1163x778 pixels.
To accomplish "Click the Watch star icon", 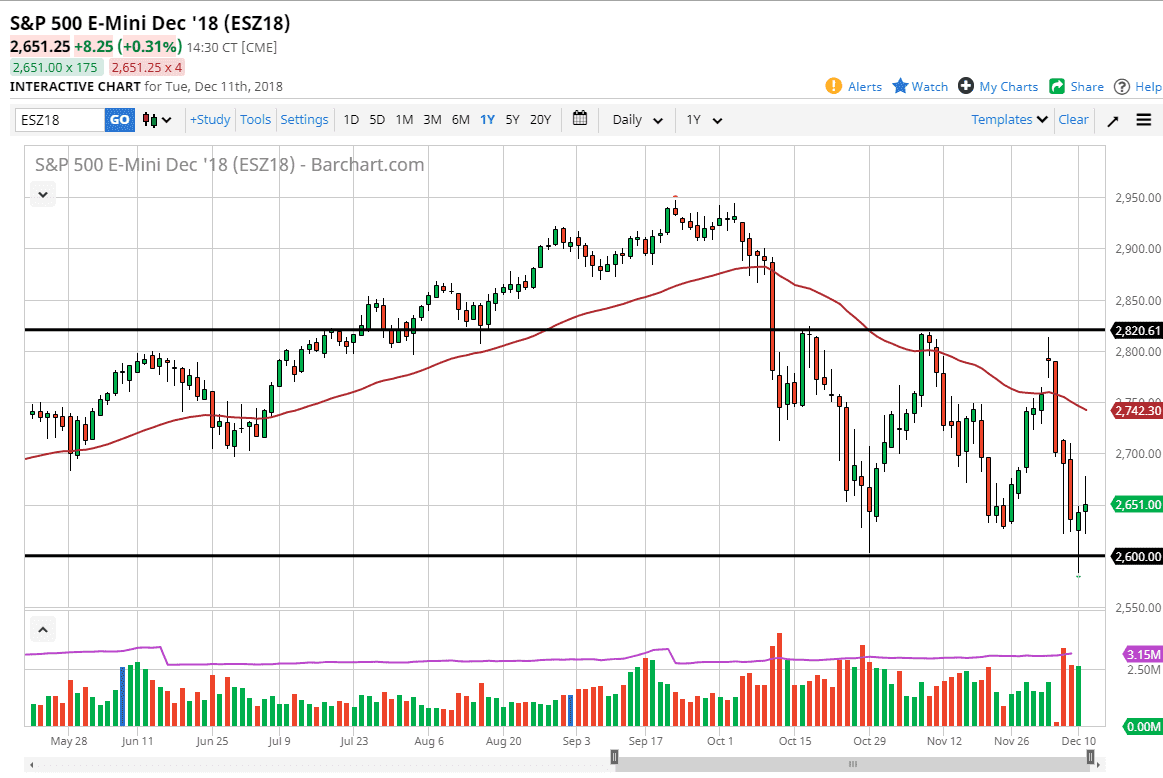I will [x=900, y=86].
